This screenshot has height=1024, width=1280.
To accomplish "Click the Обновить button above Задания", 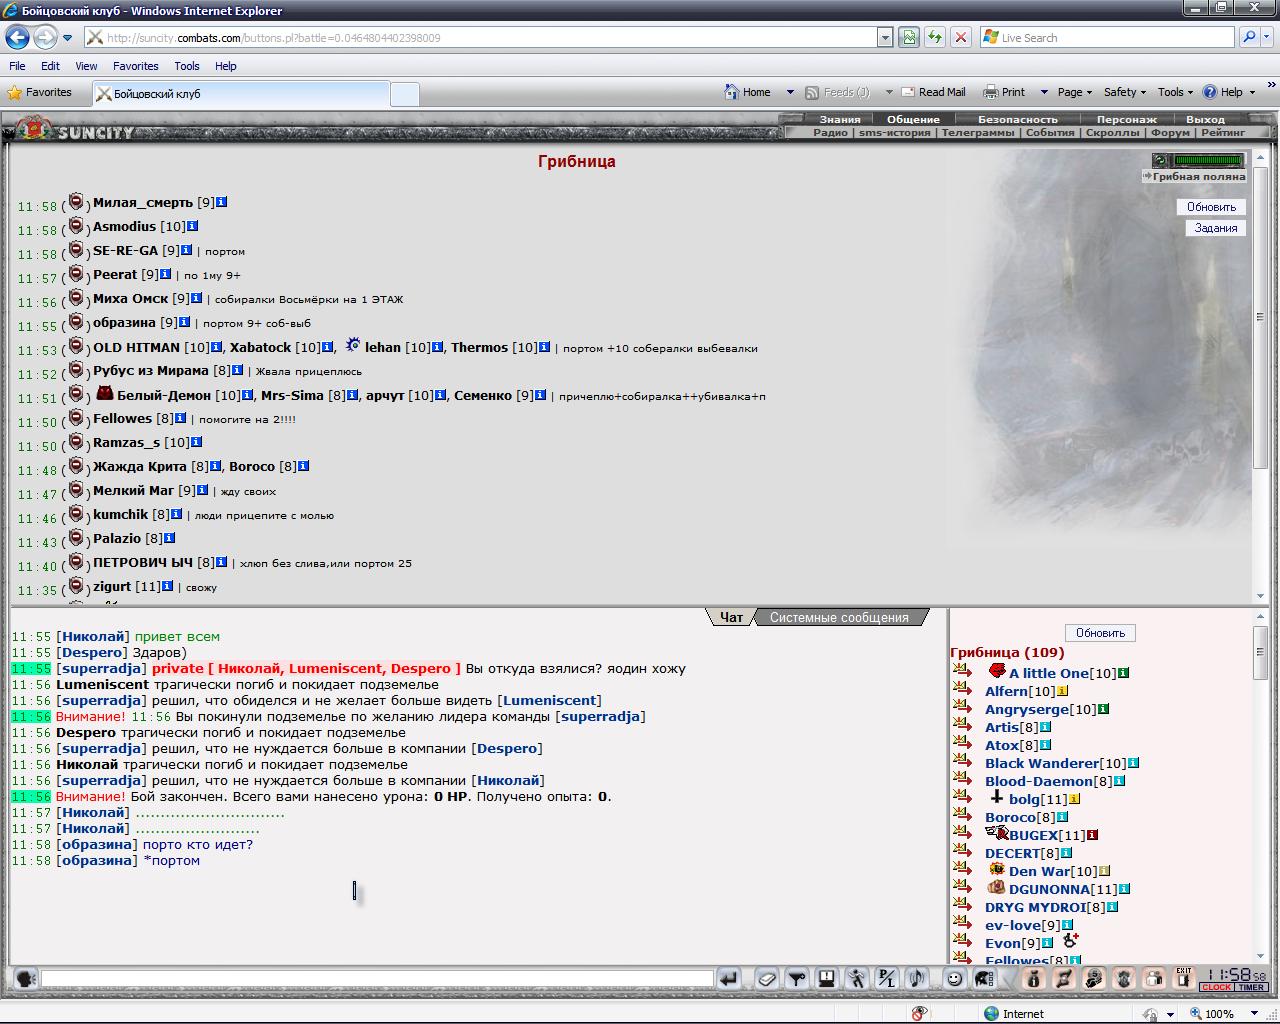I will (x=1211, y=207).
